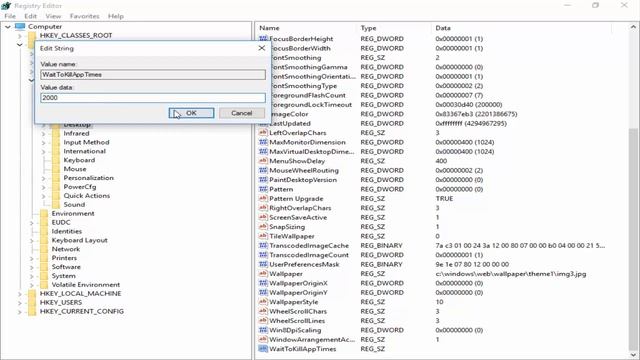Click the TileWallpaper string icon
The image size is (640, 360).
click(263, 236)
